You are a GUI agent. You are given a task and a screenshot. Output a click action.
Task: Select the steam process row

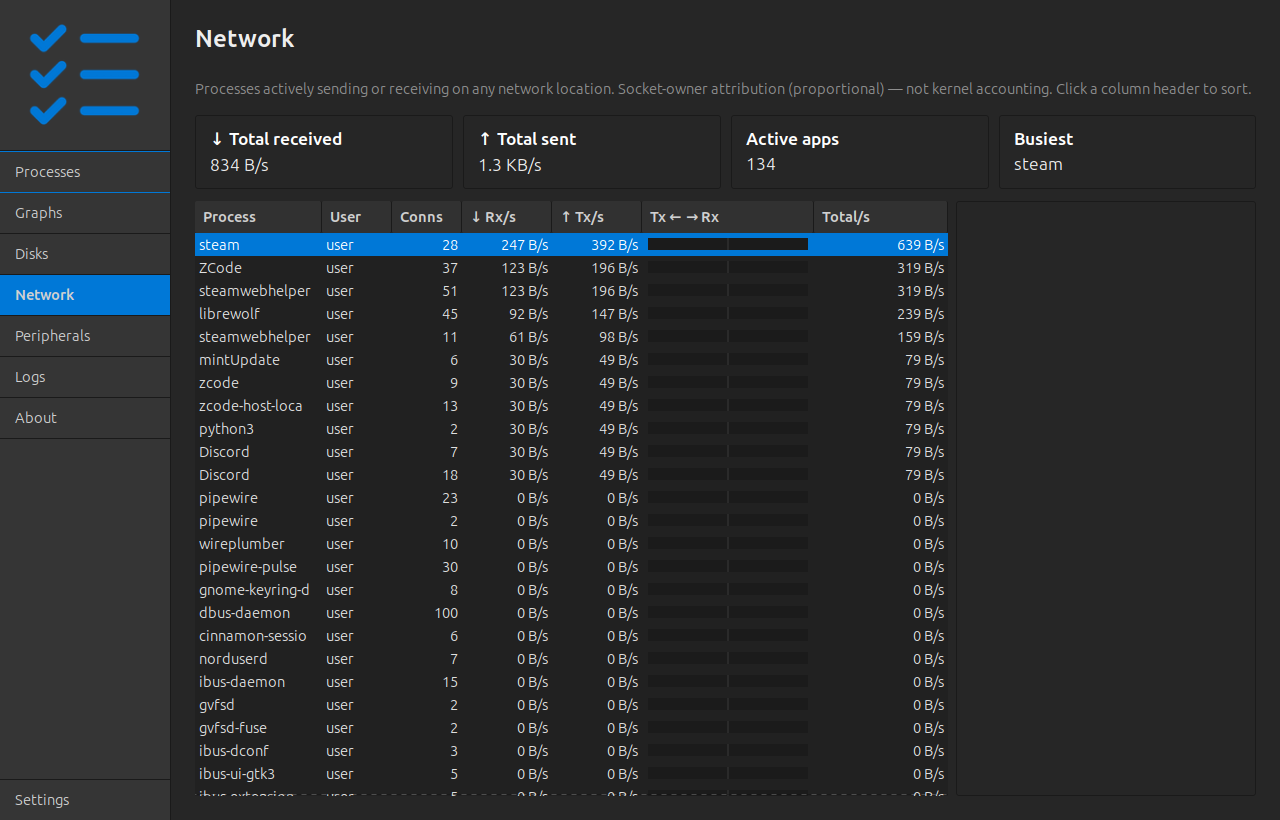571,245
